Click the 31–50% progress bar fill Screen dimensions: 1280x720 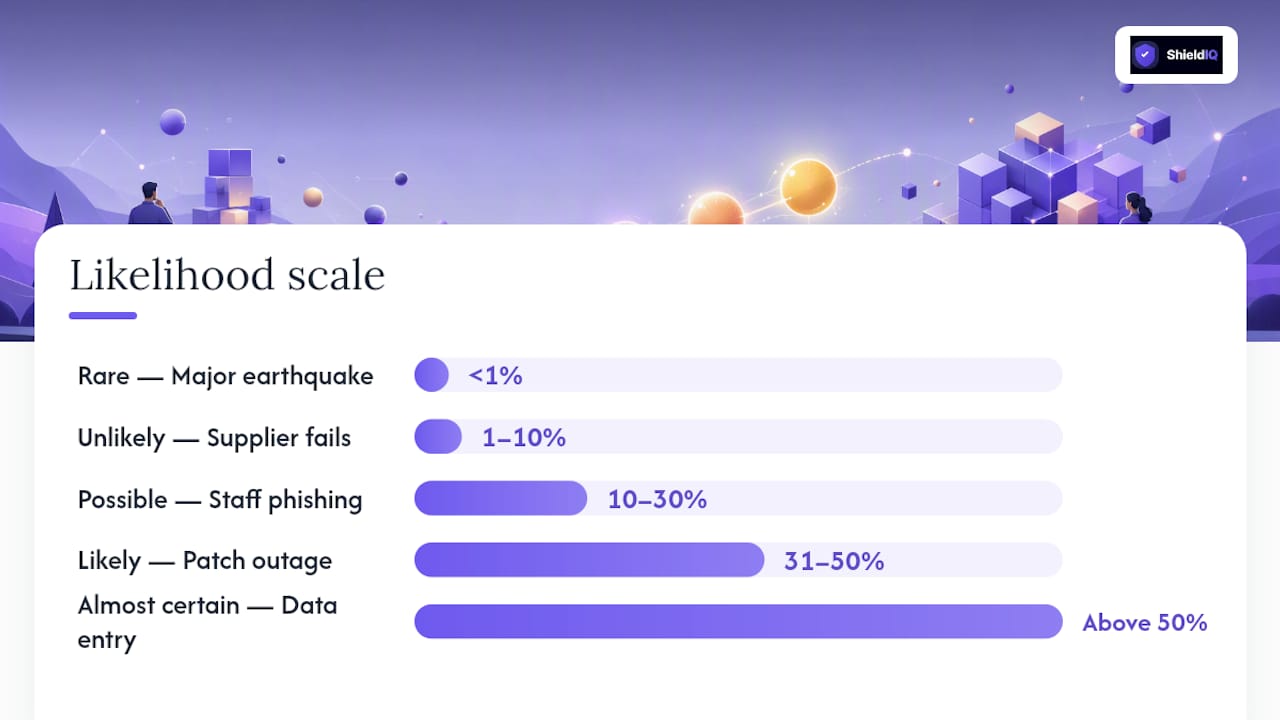tap(590, 560)
